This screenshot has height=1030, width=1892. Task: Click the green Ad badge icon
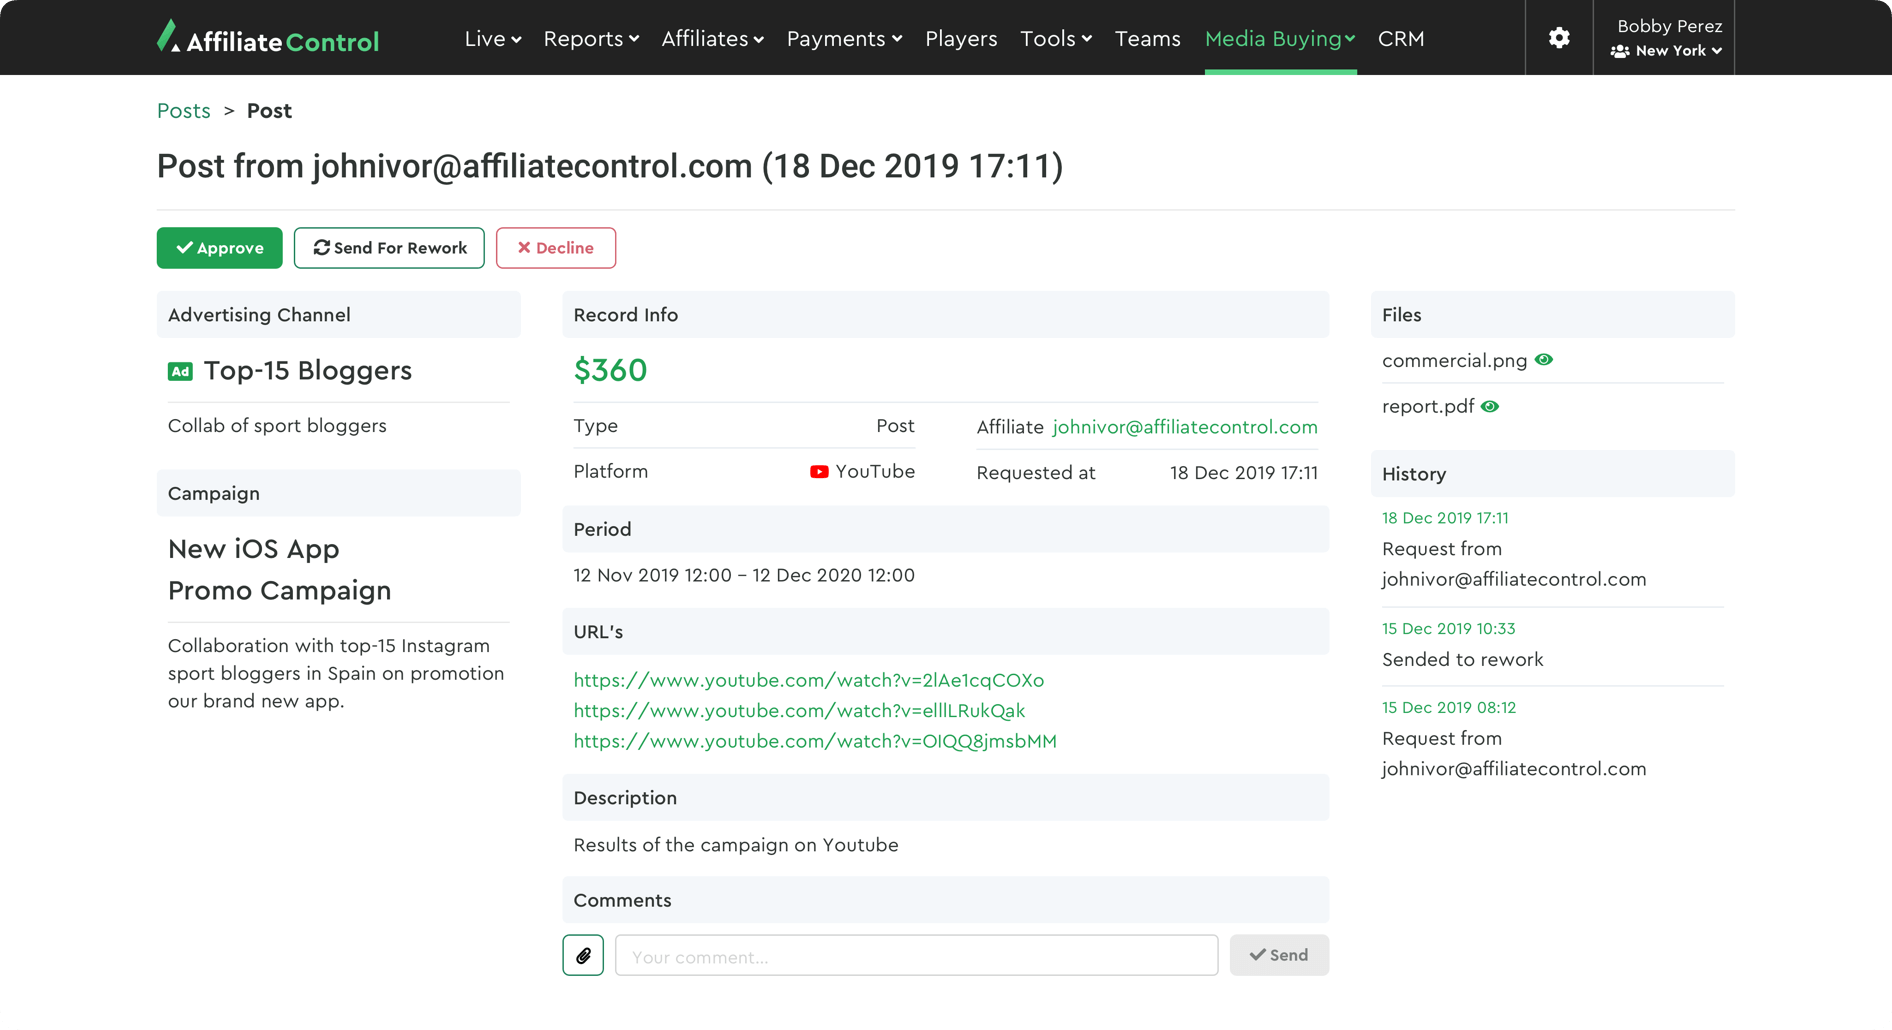click(x=180, y=372)
